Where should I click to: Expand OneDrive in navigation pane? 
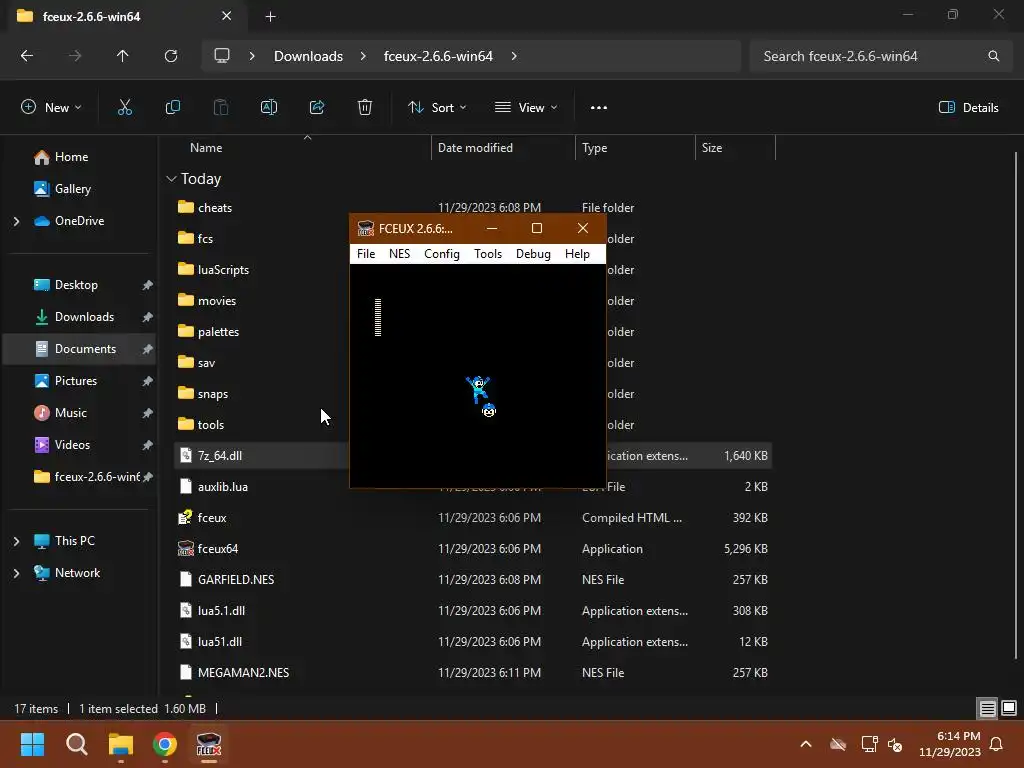point(16,221)
